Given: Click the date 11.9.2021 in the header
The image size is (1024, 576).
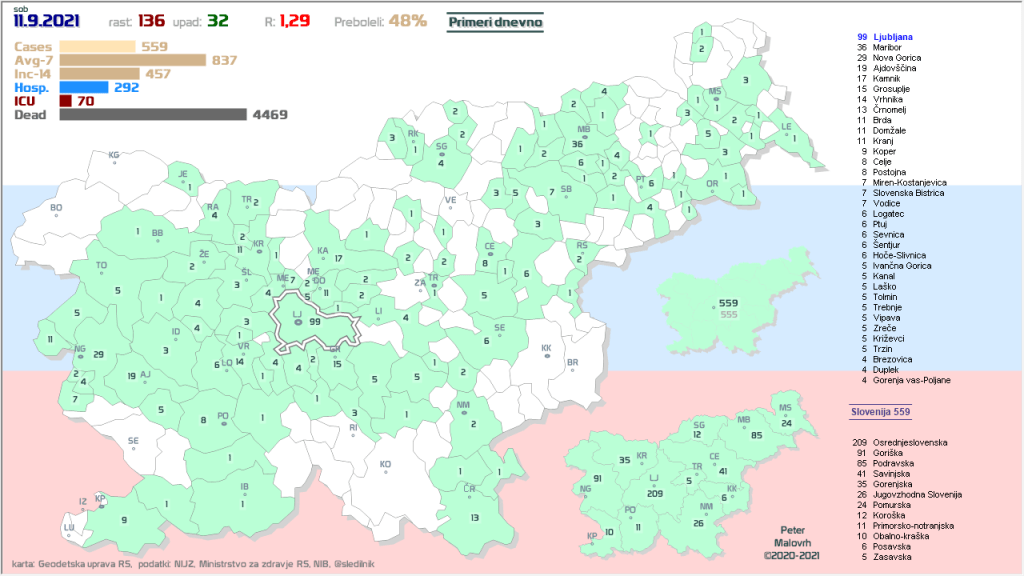Looking at the screenshot, I should (46, 21).
